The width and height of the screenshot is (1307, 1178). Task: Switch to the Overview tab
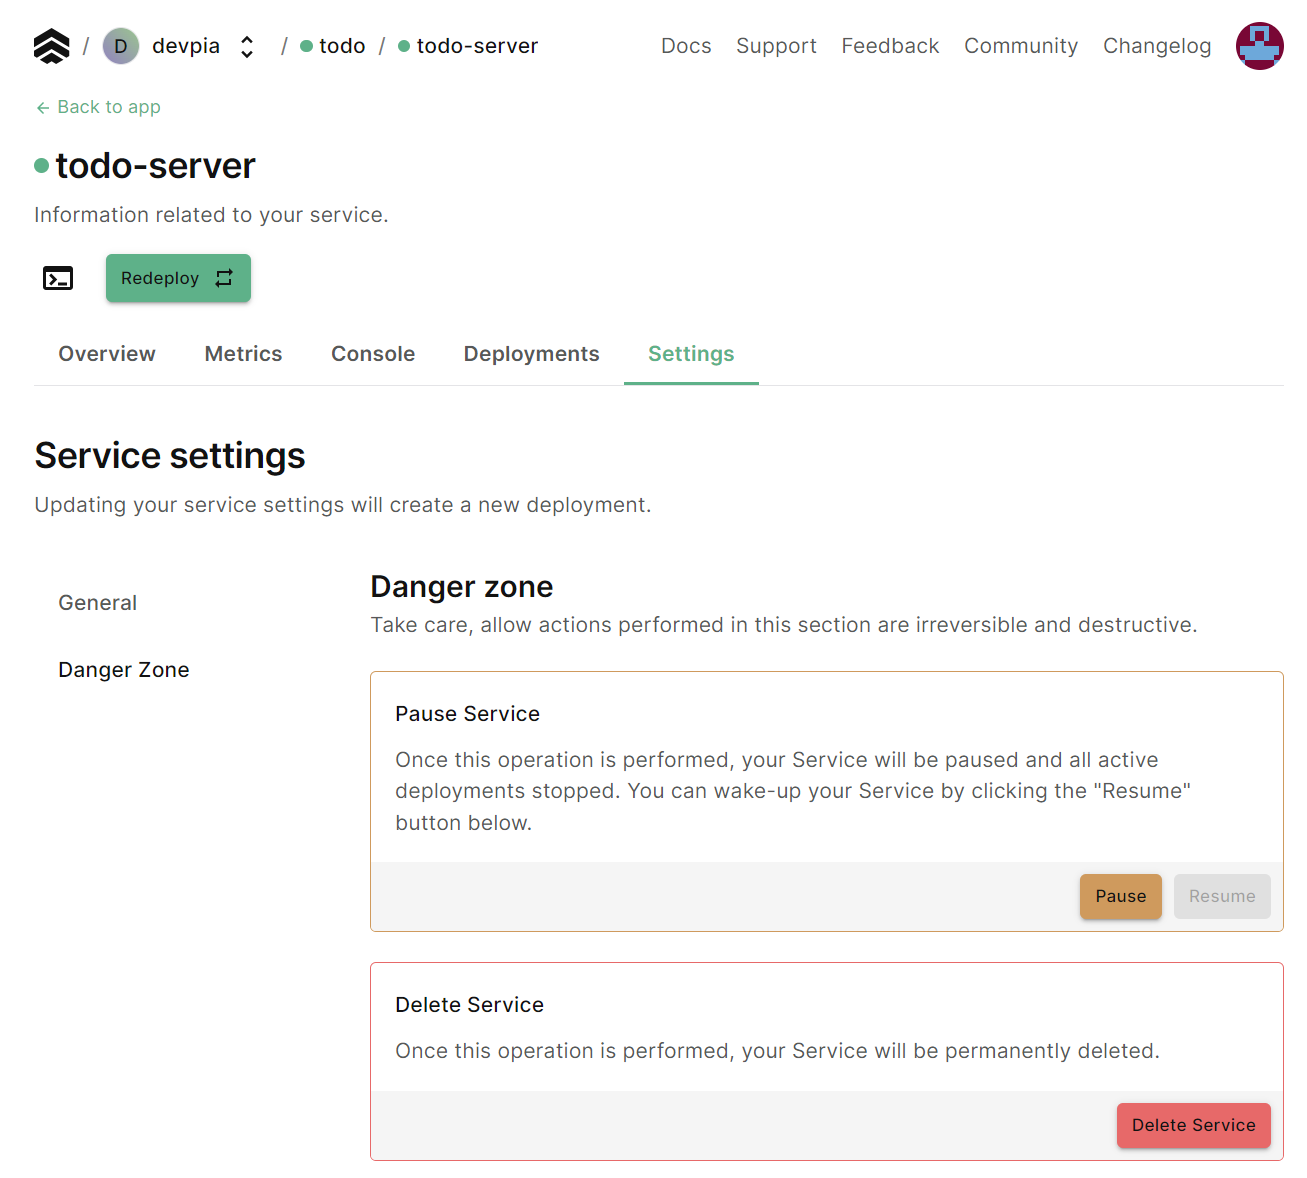107,354
